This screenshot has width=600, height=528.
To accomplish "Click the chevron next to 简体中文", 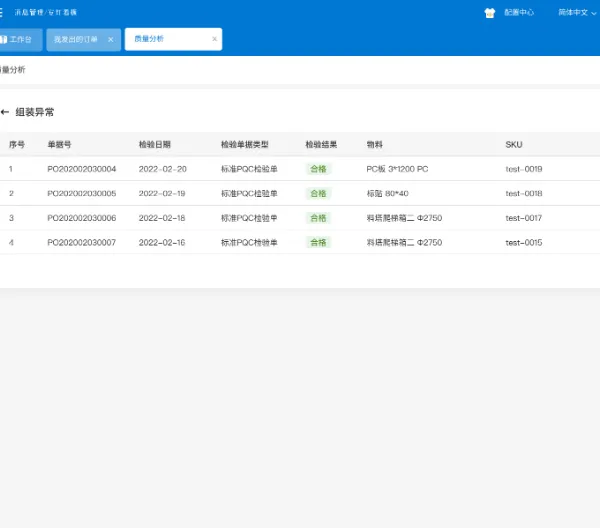I will tap(593, 13).
